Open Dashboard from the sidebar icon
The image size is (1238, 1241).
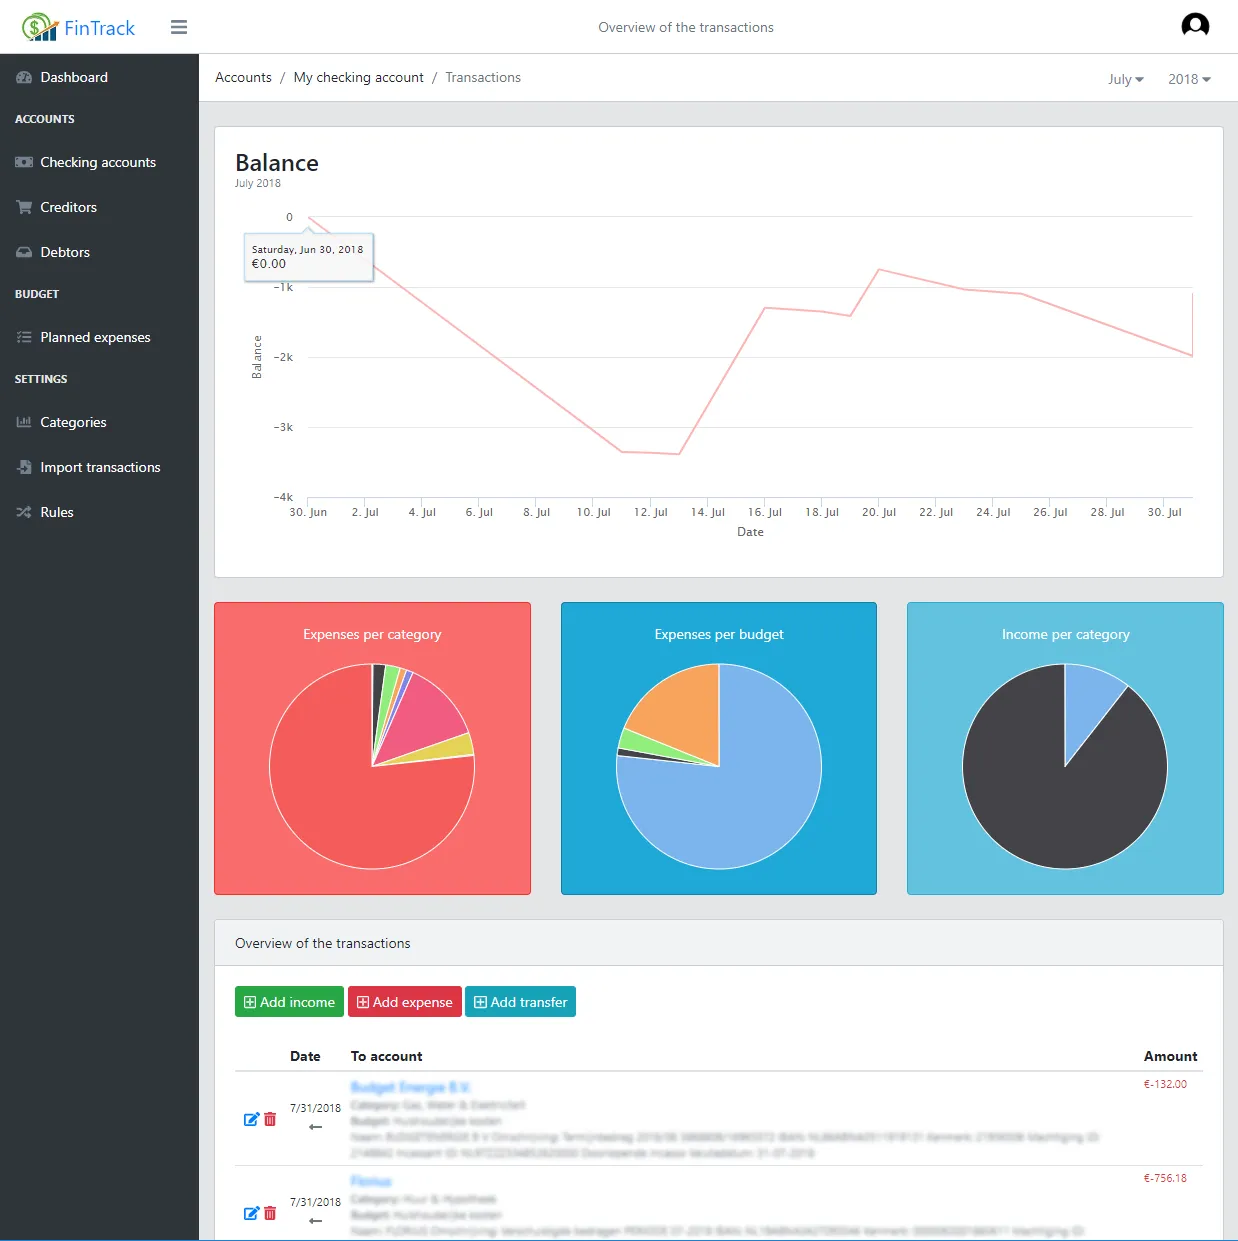coord(24,77)
